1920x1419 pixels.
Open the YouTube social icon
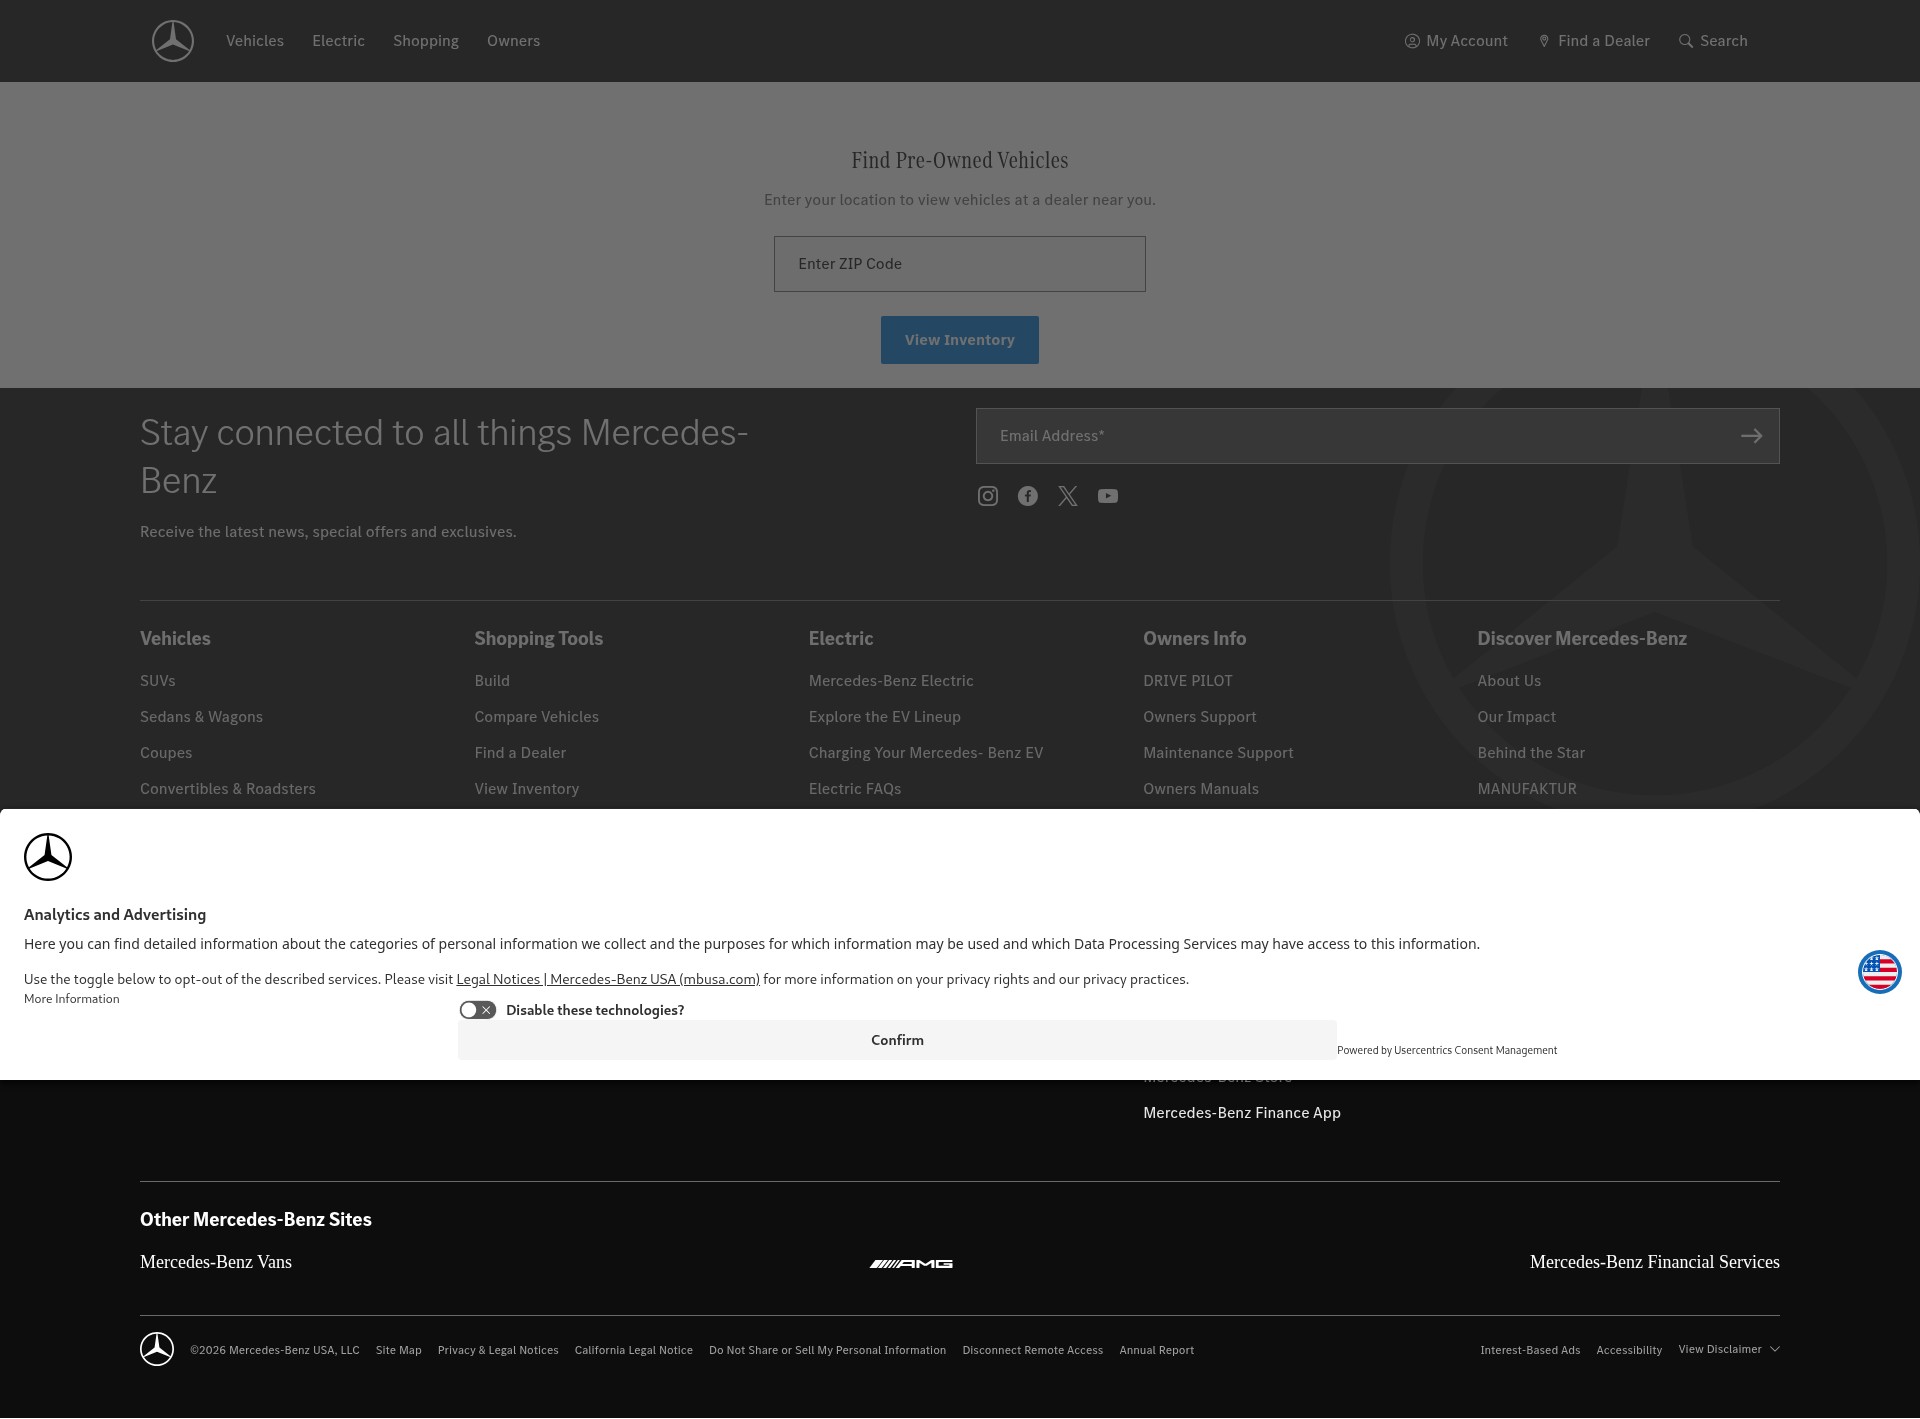click(1108, 496)
